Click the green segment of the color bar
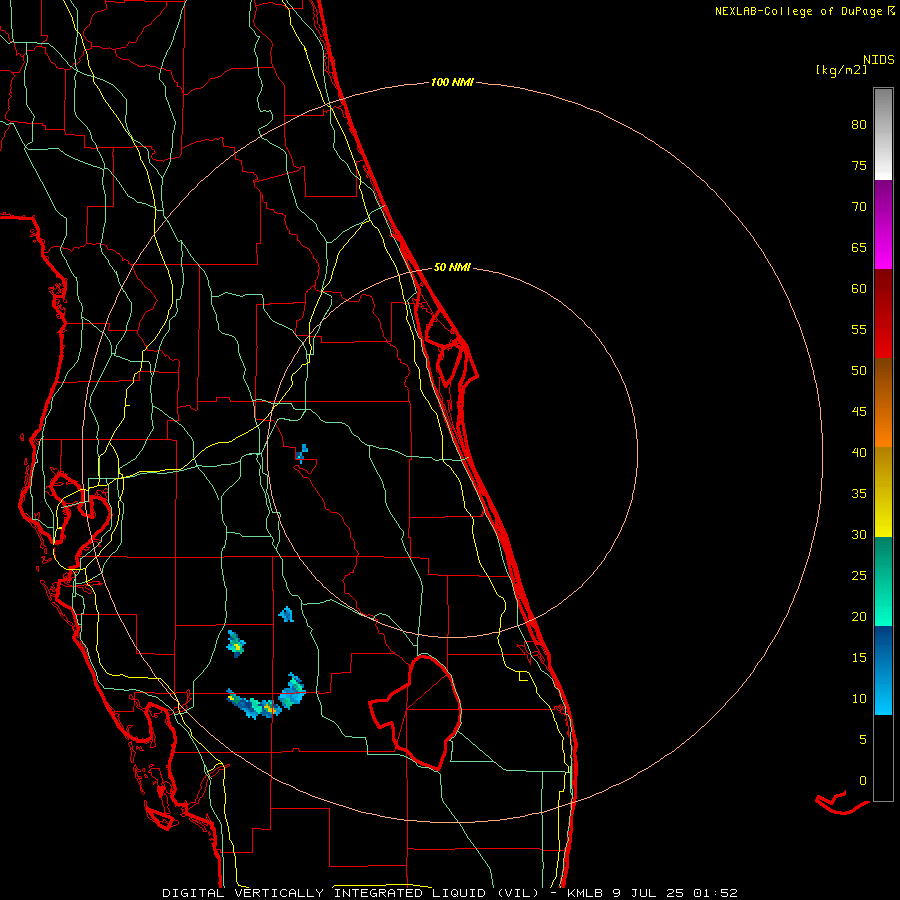 pyautogui.click(x=883, y=581)
